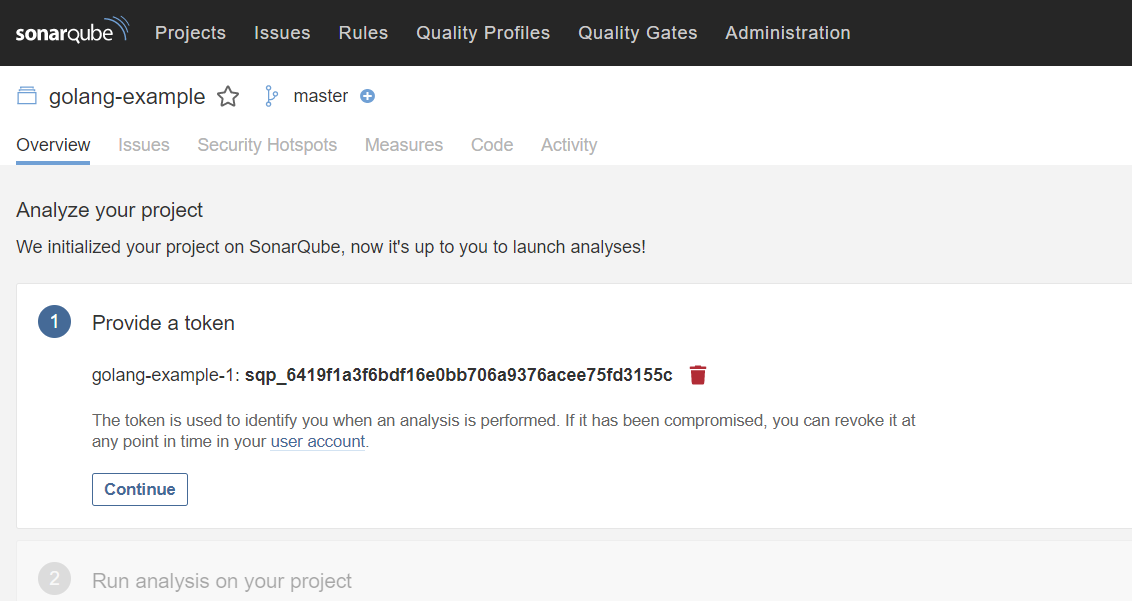This screenshot has width=1132, height=601.
Task: Click the generated sqp token string
Action: (458, 375)
